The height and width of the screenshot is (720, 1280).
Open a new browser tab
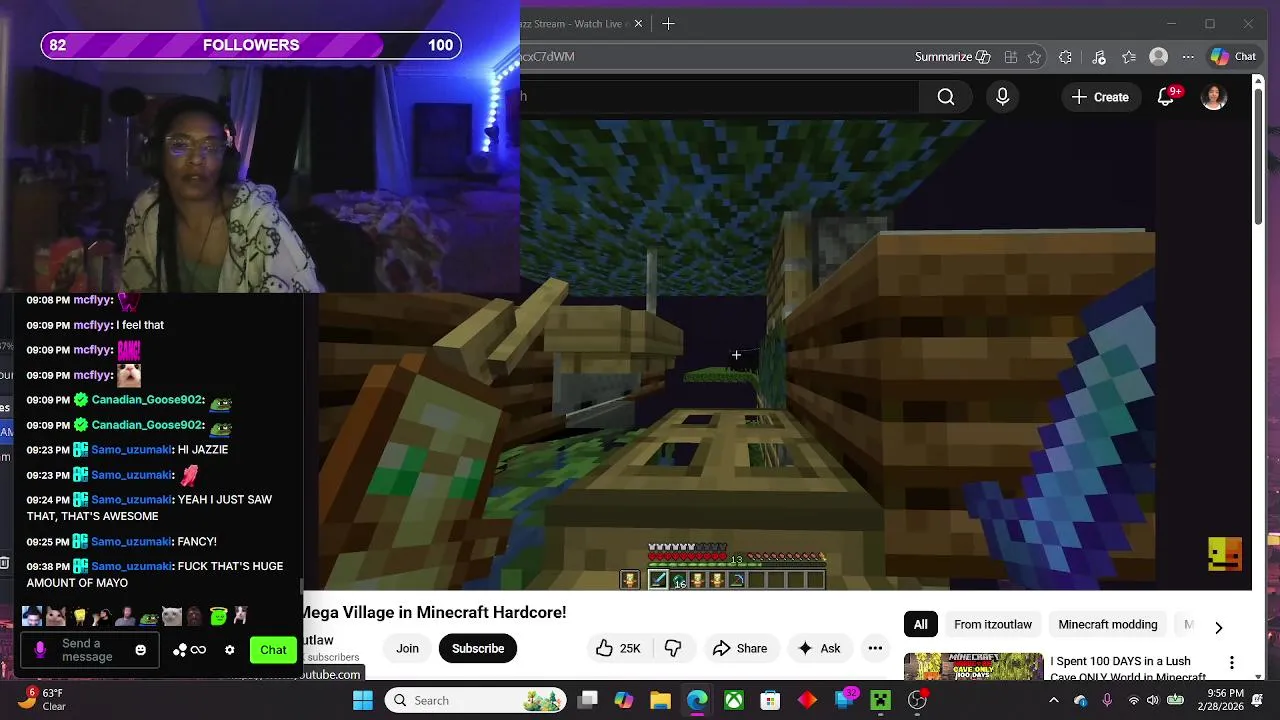(x=668, y=23)
